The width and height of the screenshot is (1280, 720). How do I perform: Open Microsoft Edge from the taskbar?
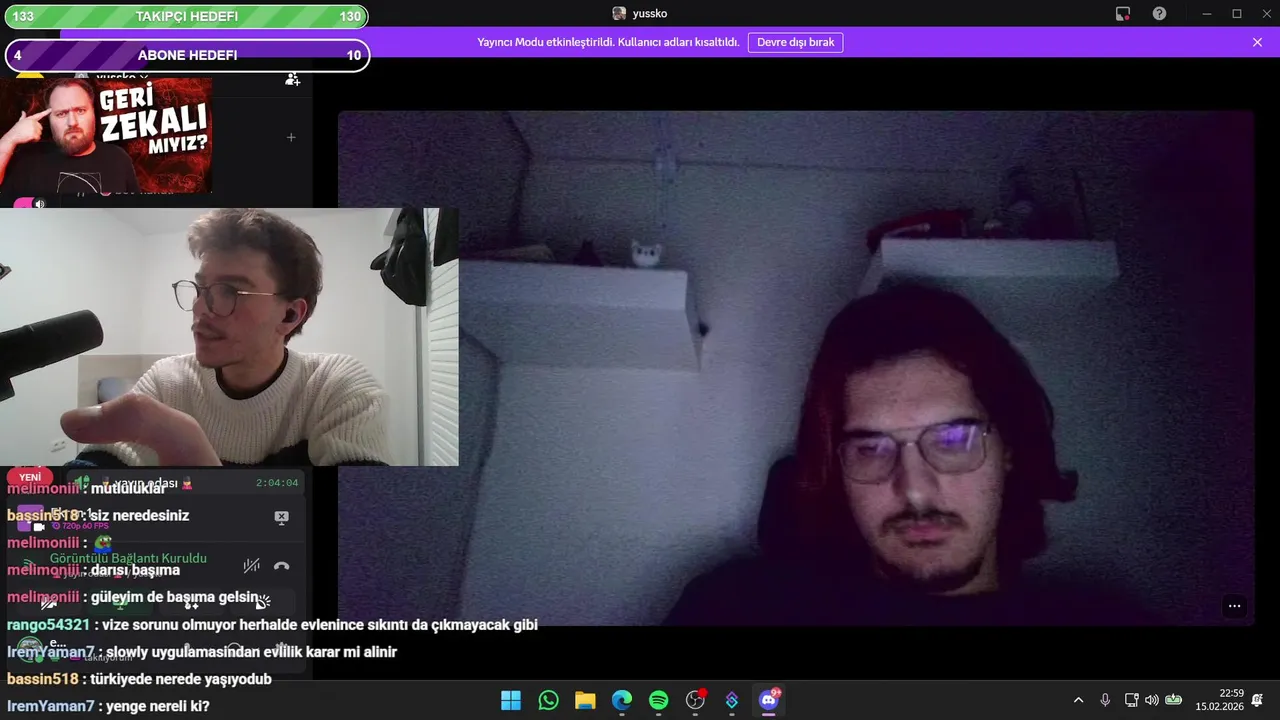(x=622, y=700)
